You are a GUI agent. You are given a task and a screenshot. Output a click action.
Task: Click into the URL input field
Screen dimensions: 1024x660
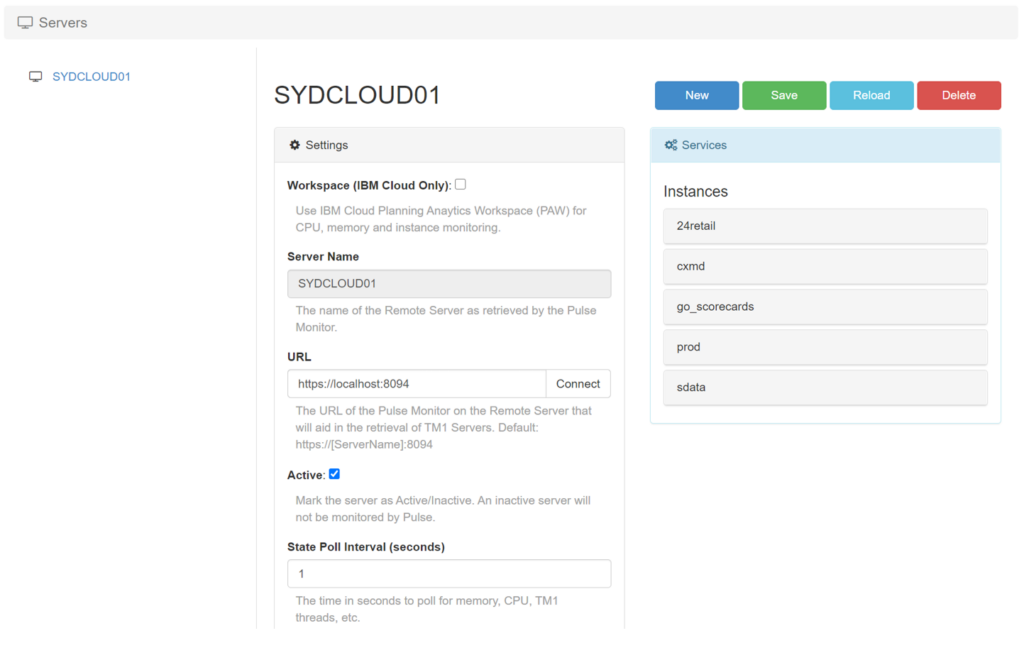coord(416,384)
